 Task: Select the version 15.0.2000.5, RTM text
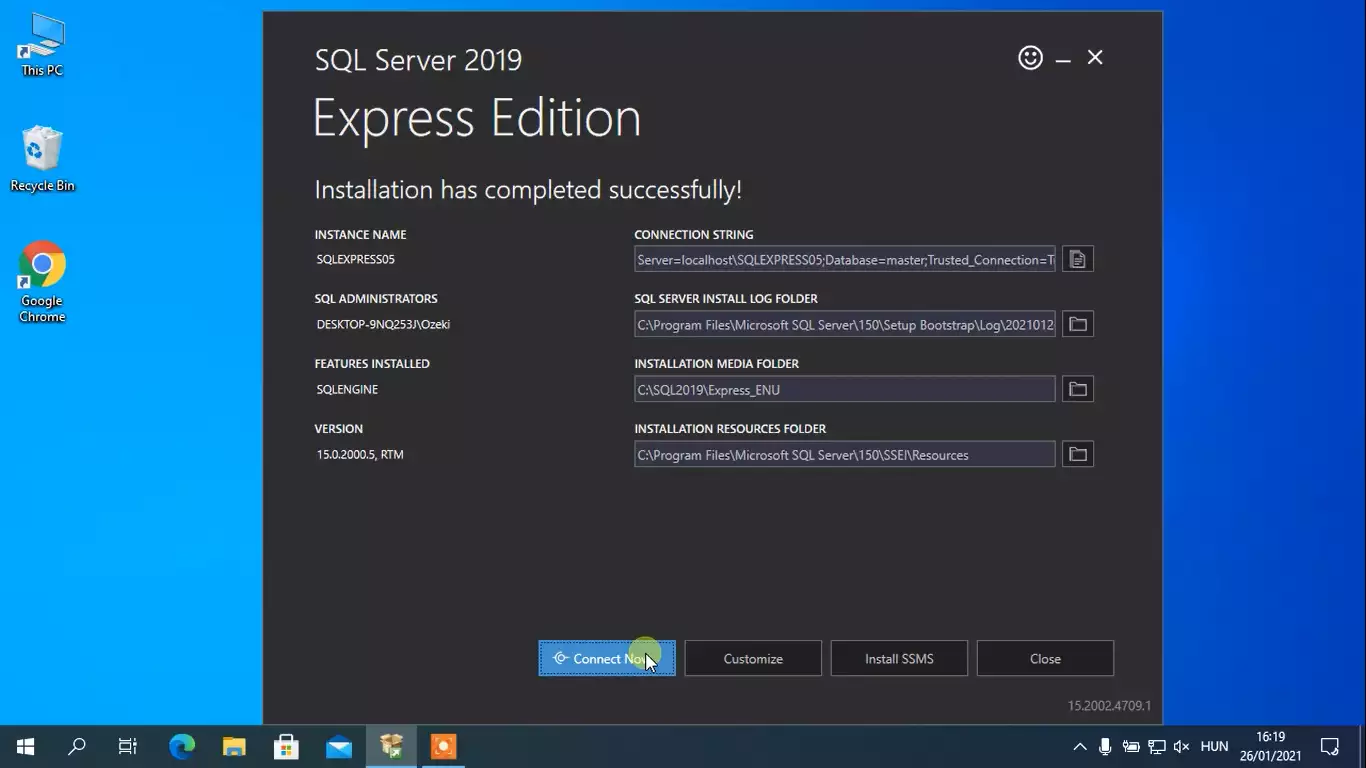[x=360, y=454]
